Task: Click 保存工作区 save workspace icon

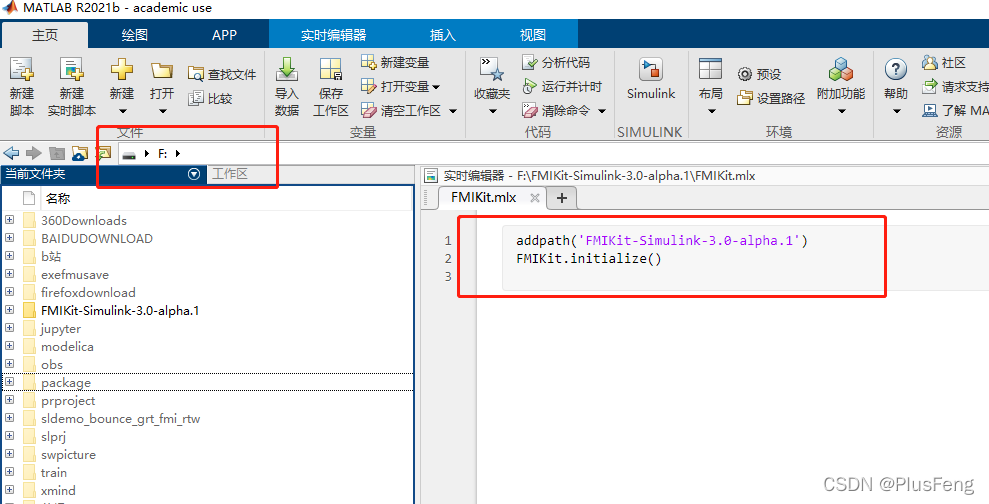Action: (x=331, y=69)
